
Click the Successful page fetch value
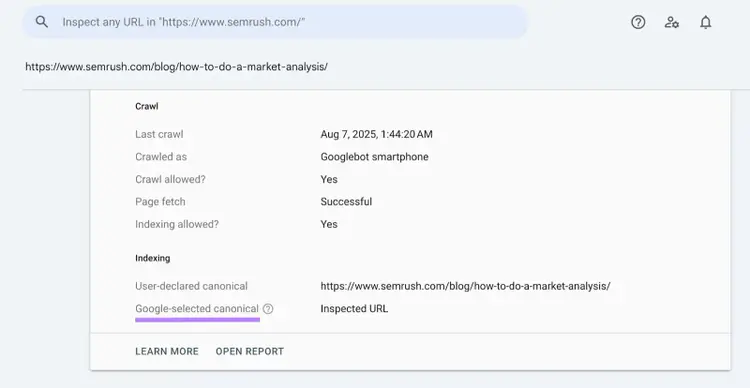346,202
